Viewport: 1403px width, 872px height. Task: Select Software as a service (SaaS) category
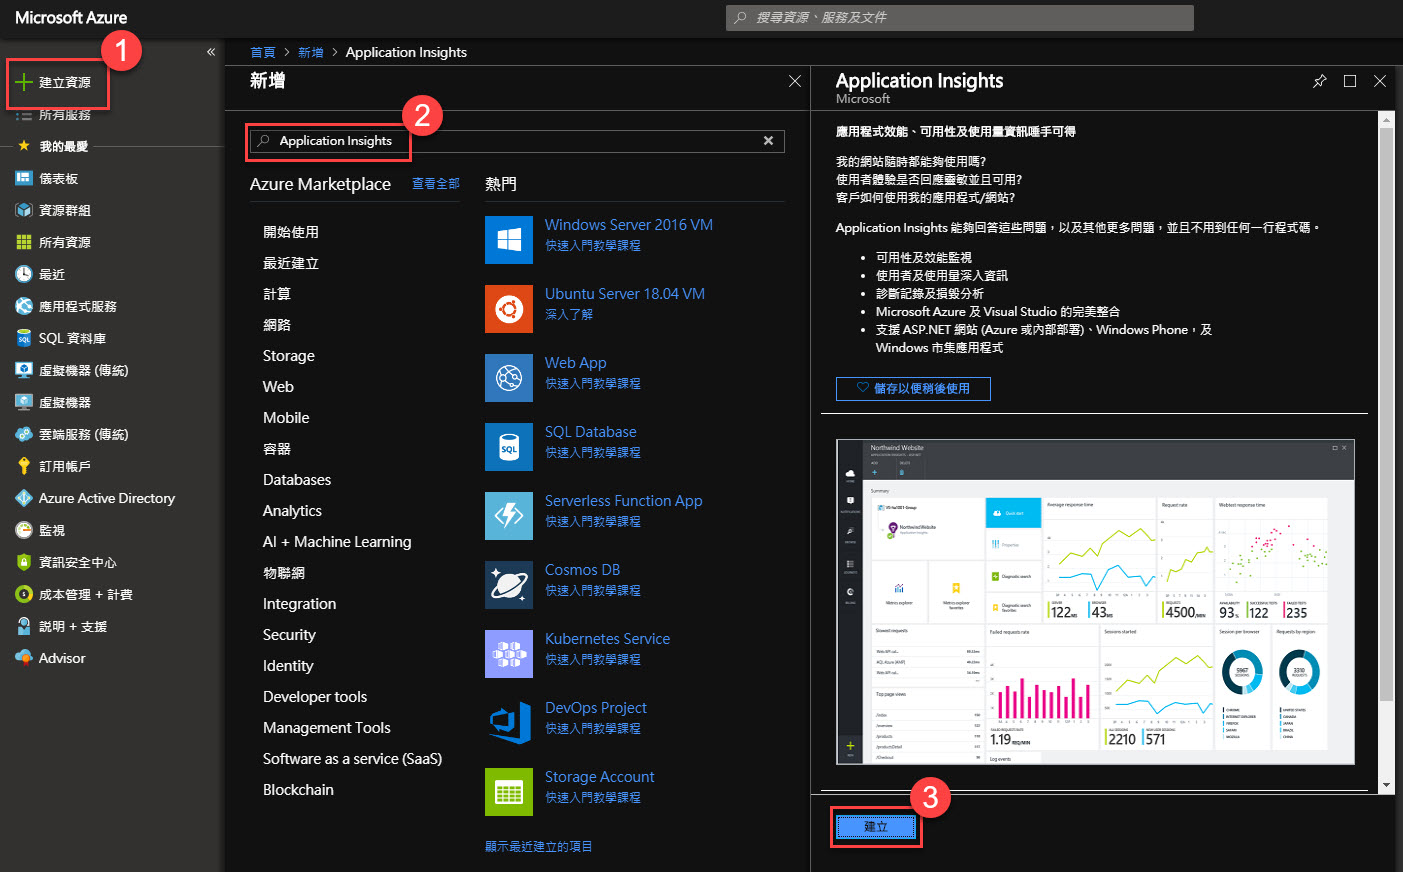point(352,759)
